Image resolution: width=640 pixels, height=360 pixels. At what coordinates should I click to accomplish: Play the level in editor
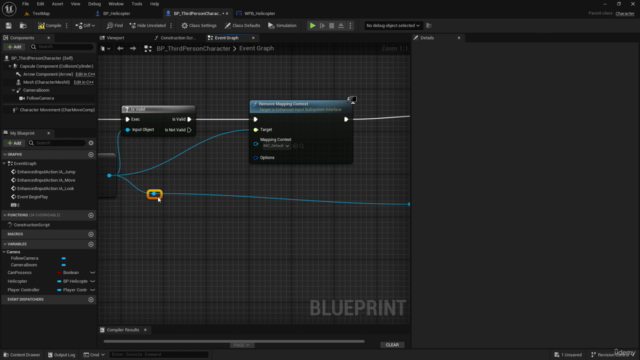point(312,25)
